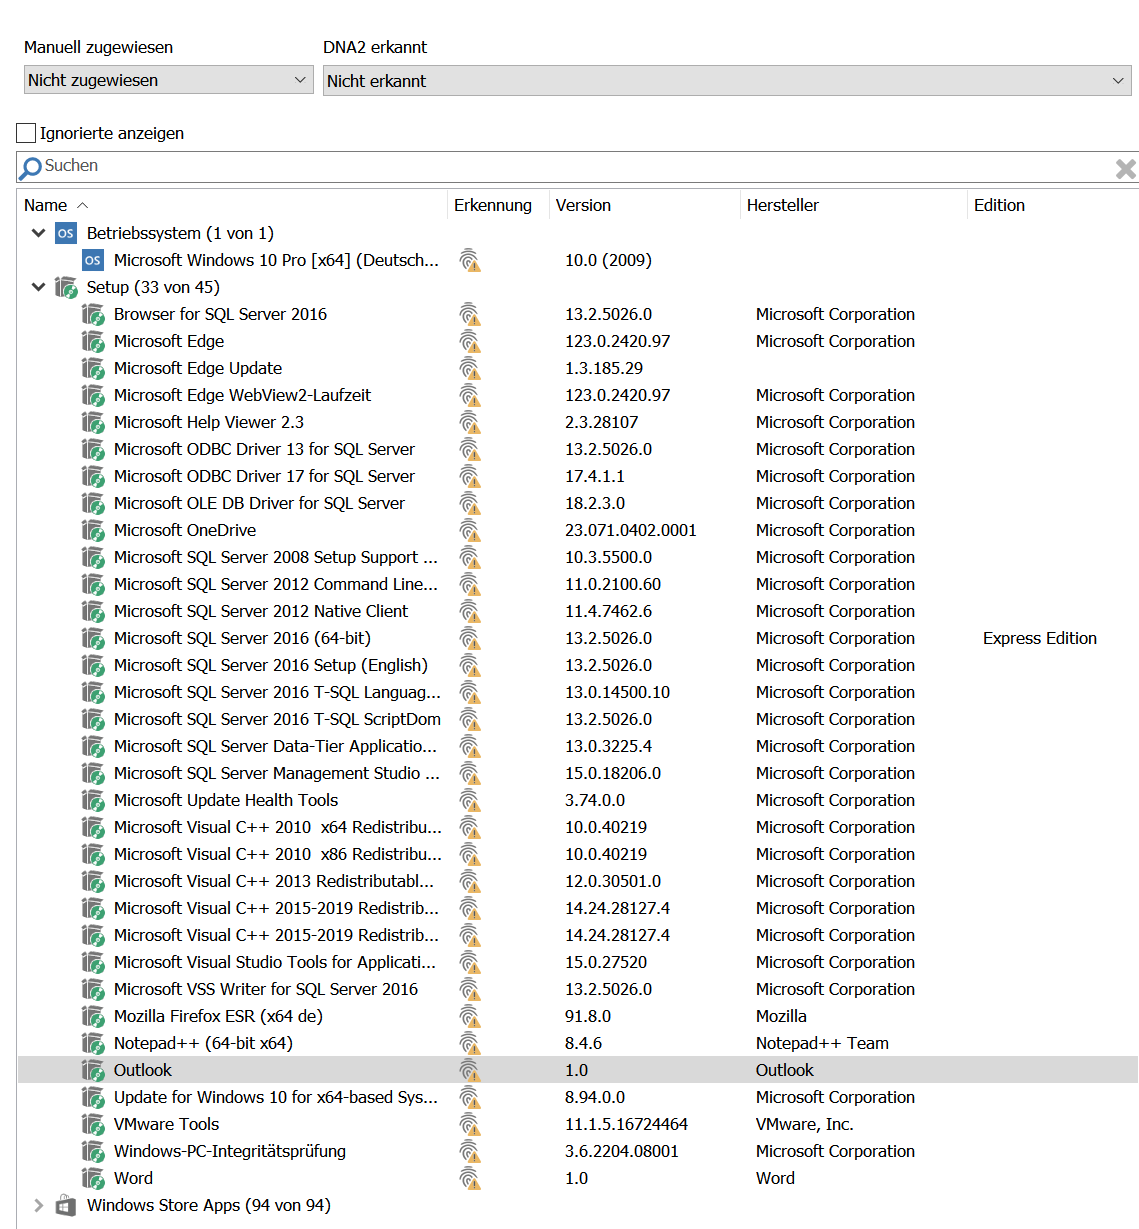Click the setup icon next to Microsoft Edge

pyautogui.click(x=93, y=341)
